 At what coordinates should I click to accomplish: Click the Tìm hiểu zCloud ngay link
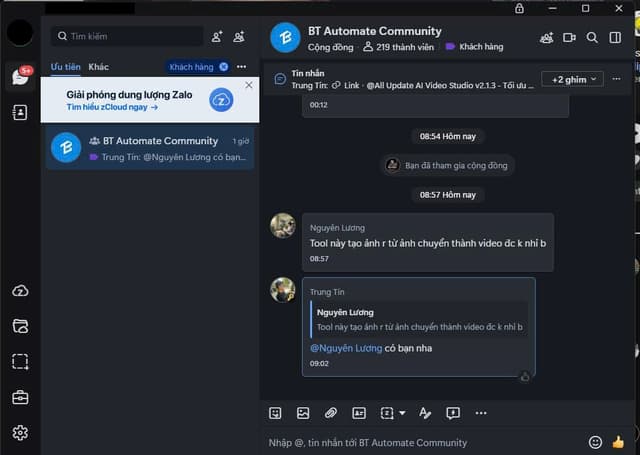tap(112, 107)
